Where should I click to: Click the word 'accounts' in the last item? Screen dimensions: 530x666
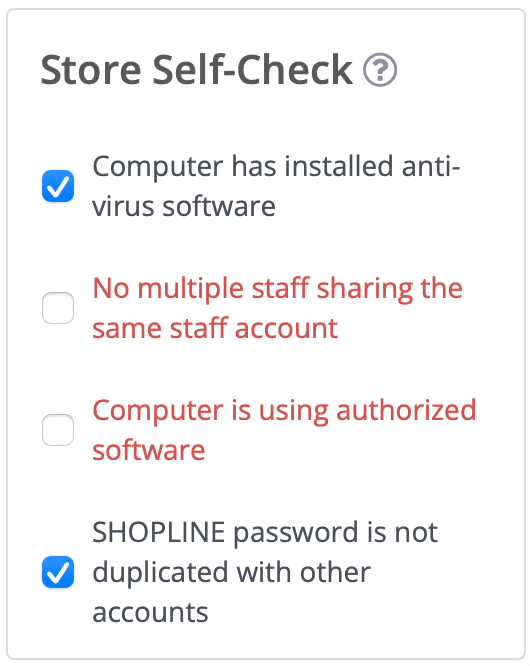pyautogui.click(x=150, y=612)
